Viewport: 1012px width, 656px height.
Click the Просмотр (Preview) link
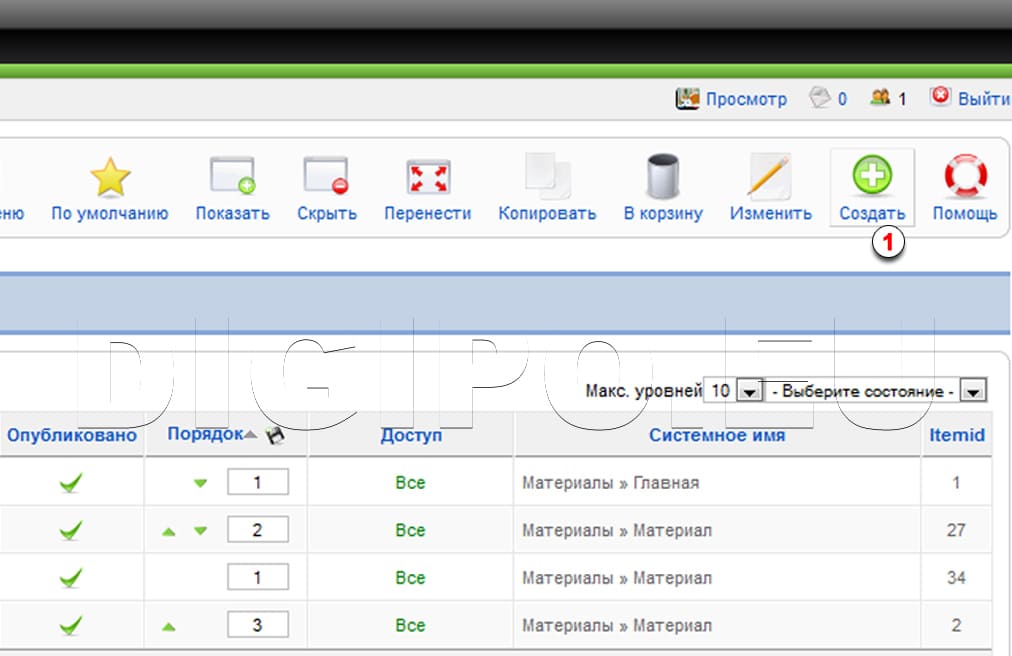(745, 99)
